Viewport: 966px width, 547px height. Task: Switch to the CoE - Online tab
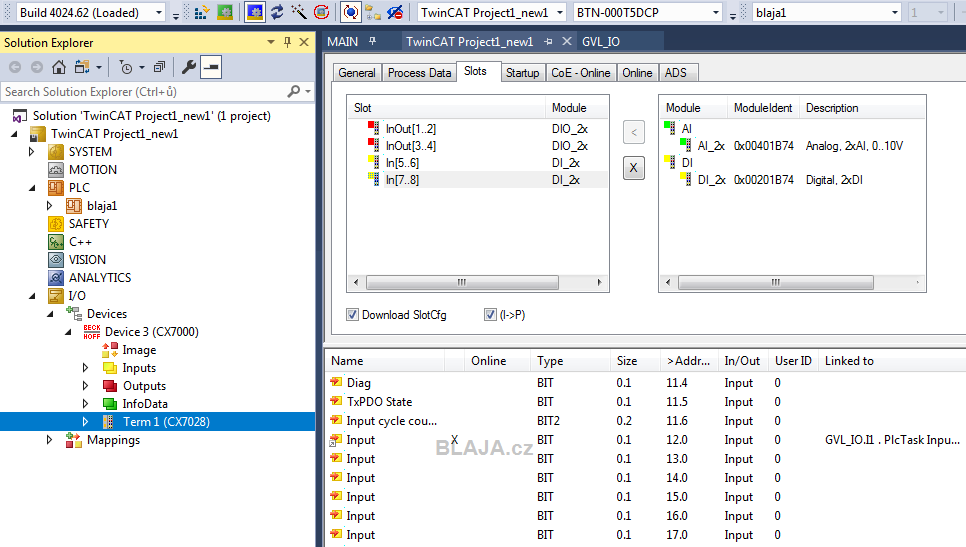[580, 73]
